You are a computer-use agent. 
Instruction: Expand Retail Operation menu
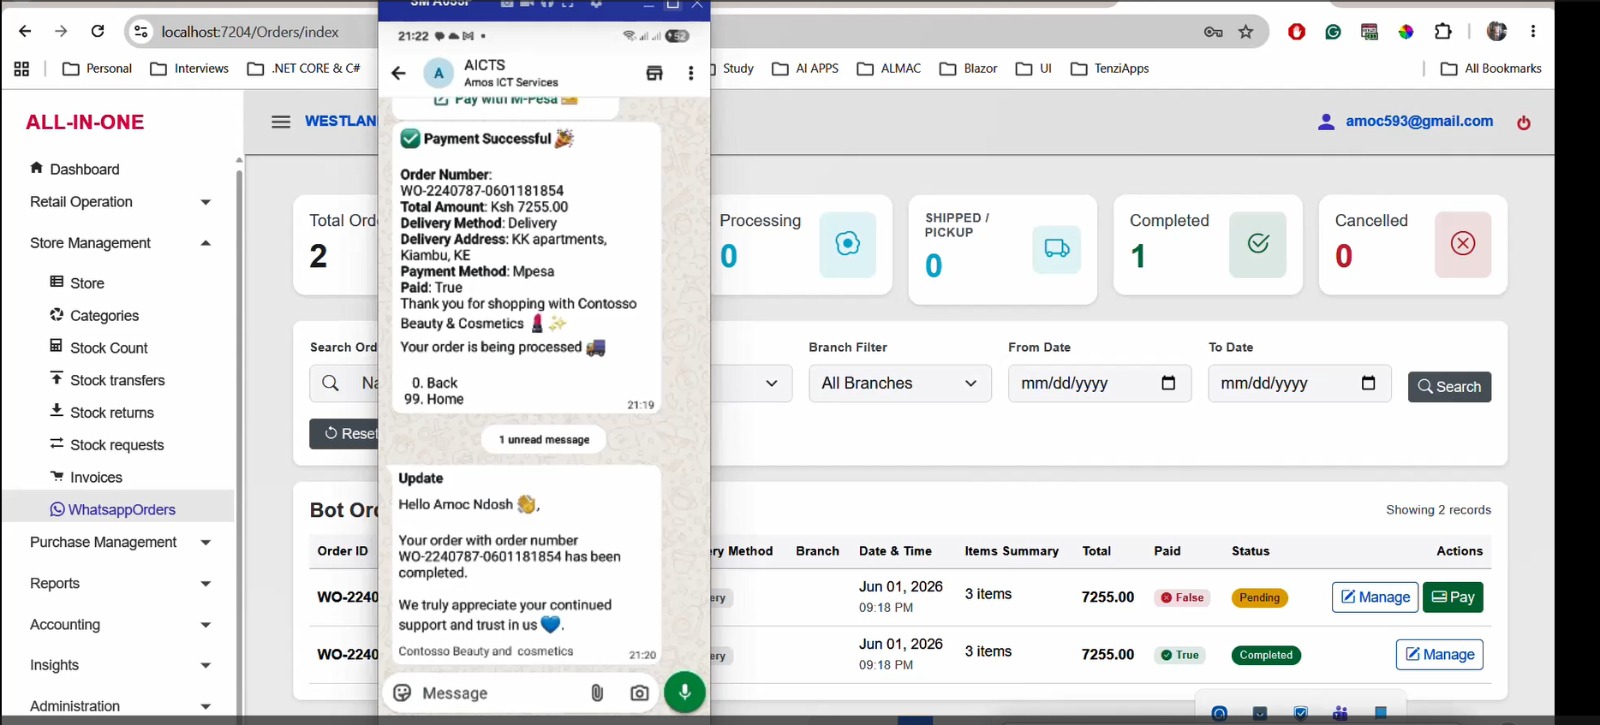(x=120, y=202)
